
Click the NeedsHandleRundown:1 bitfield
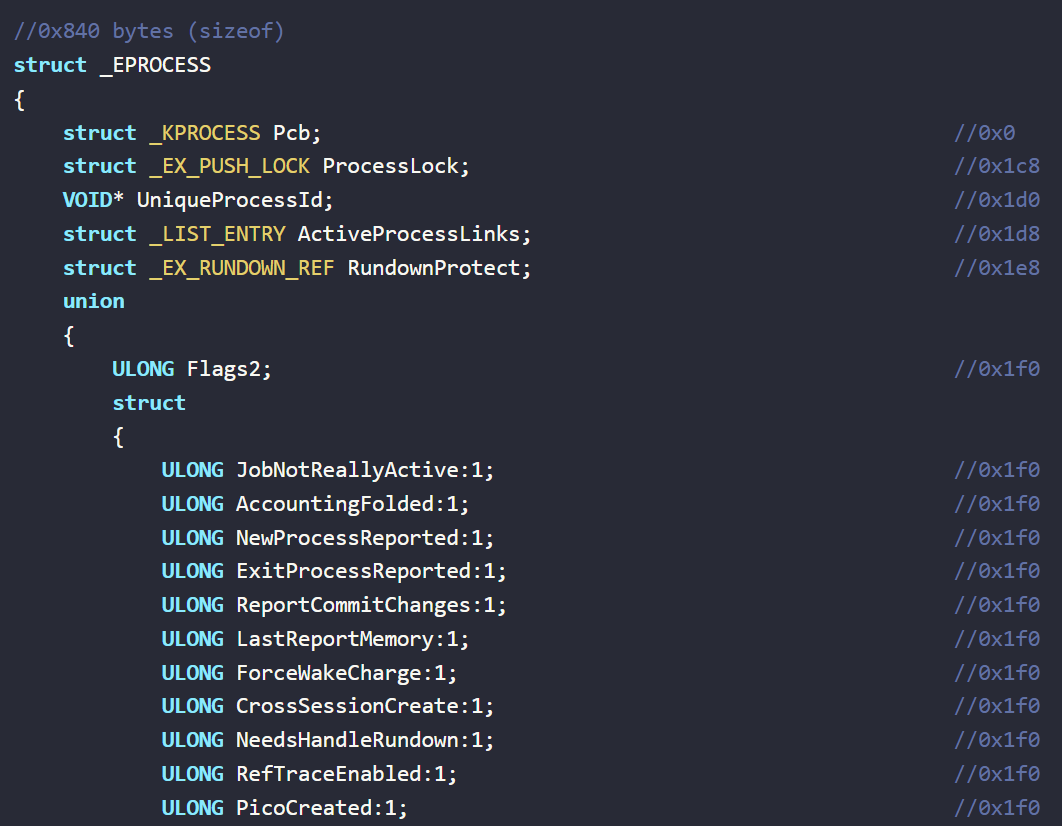tap(359, 740)
